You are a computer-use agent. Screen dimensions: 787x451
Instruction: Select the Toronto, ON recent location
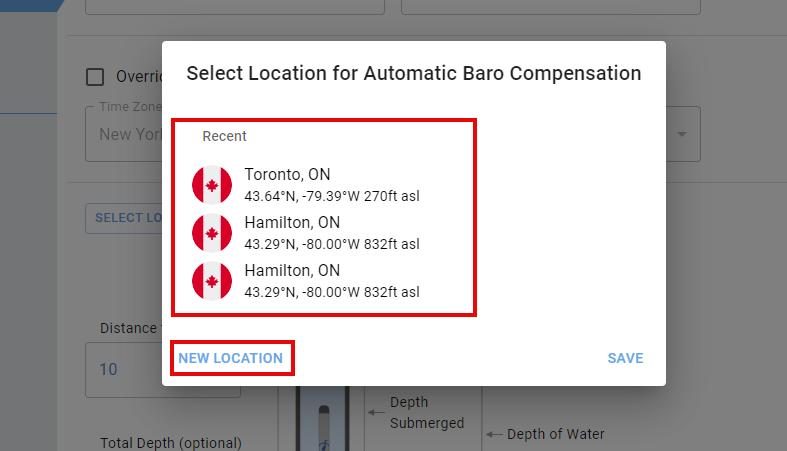(287, 175)
